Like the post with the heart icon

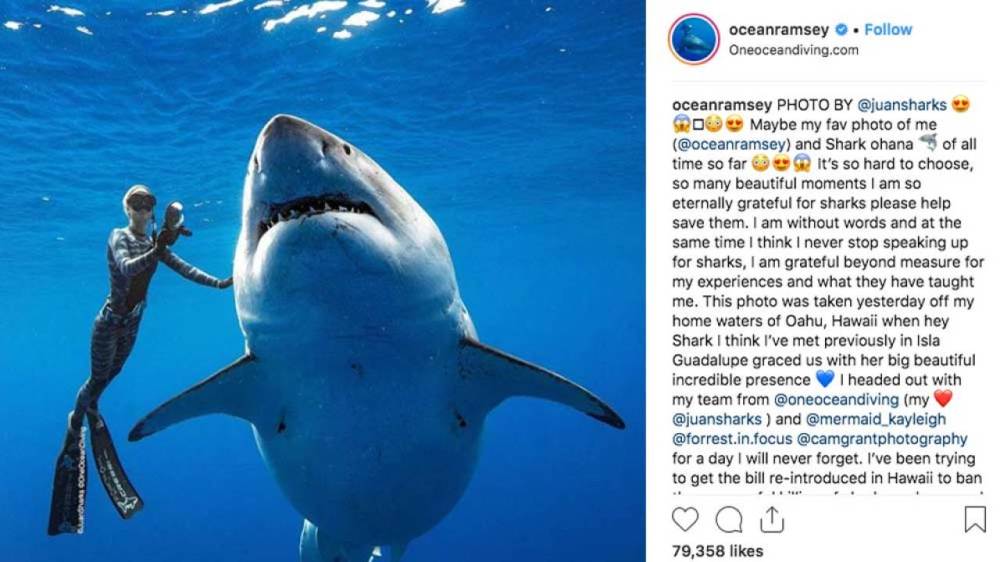pos(685,519)
